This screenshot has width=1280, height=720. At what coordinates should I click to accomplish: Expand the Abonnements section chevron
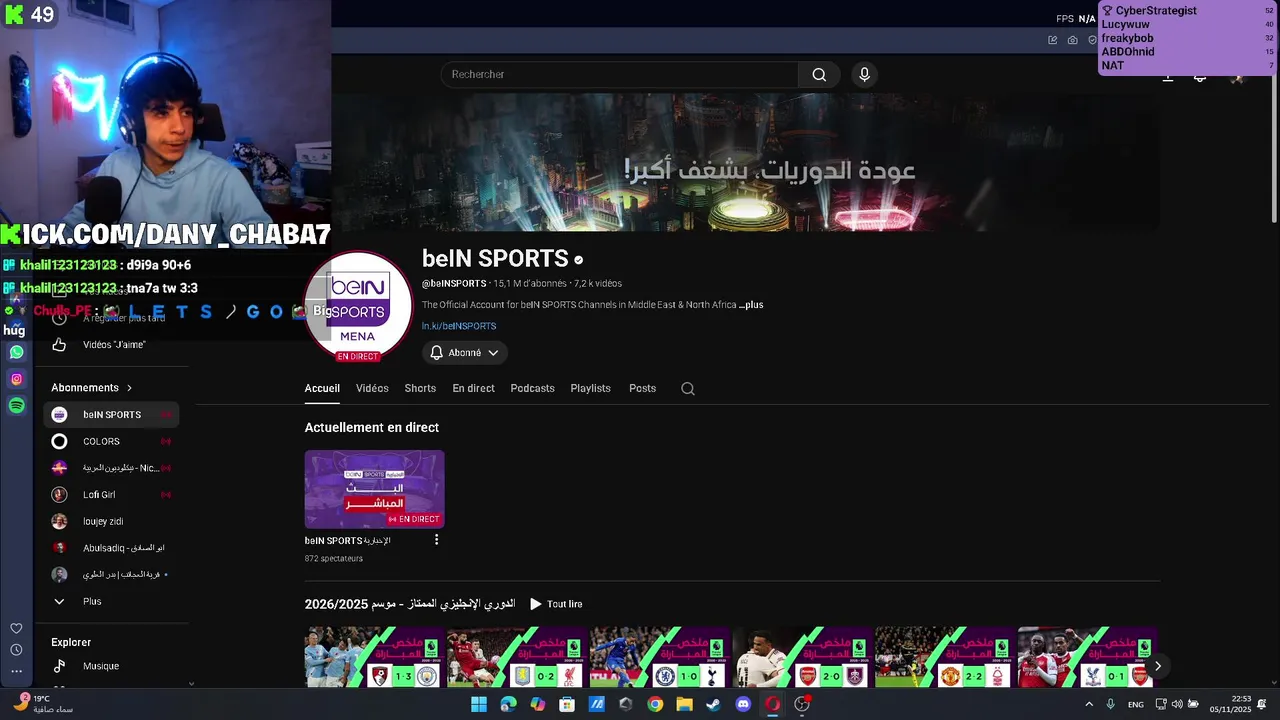[129, 388]
